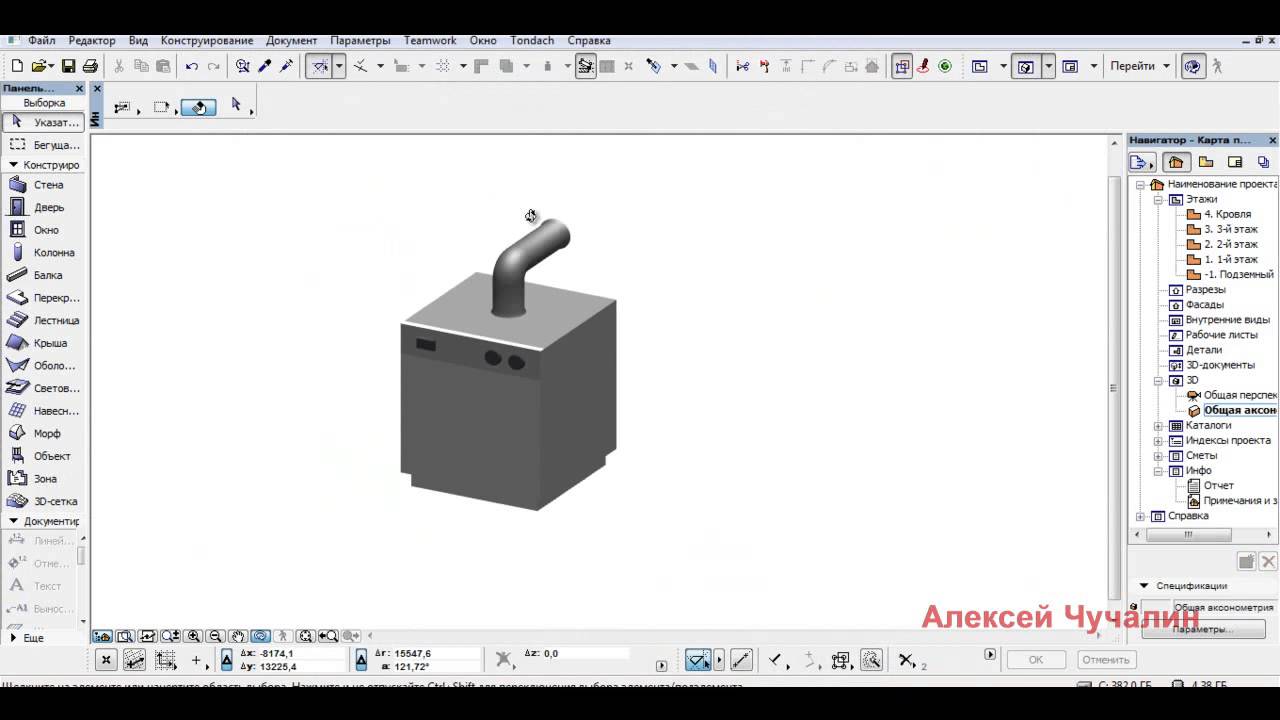Click the Pan hand icon in bottom bar
1280x720 pixels.
click(x=238, y=636)
